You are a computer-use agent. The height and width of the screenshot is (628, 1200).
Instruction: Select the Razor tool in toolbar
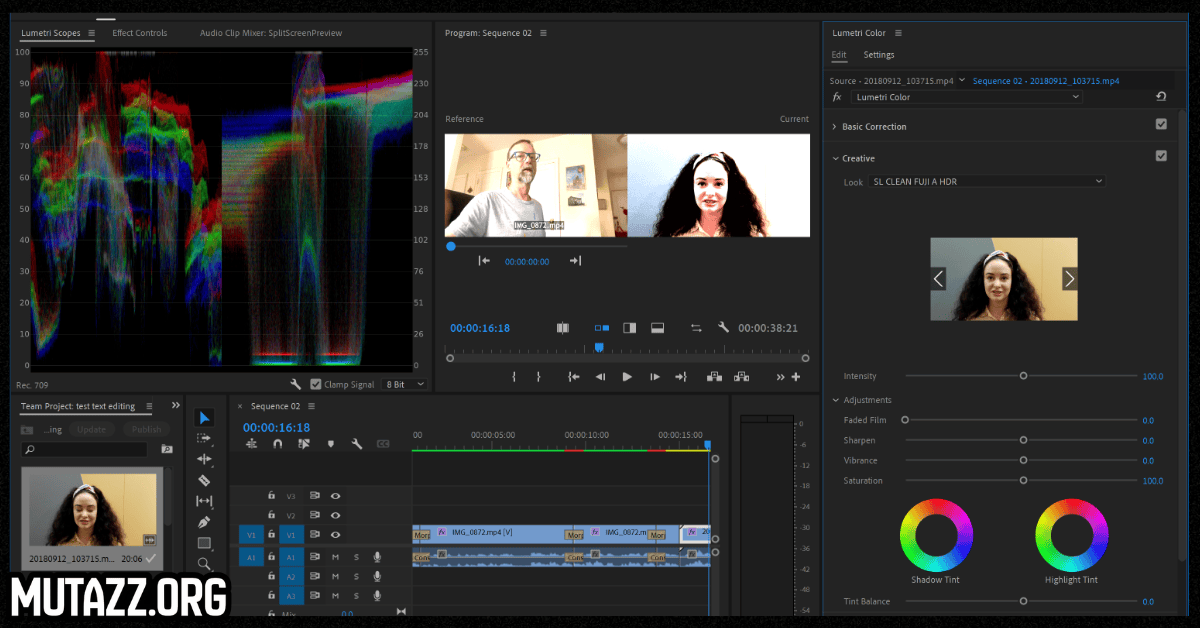204,480
